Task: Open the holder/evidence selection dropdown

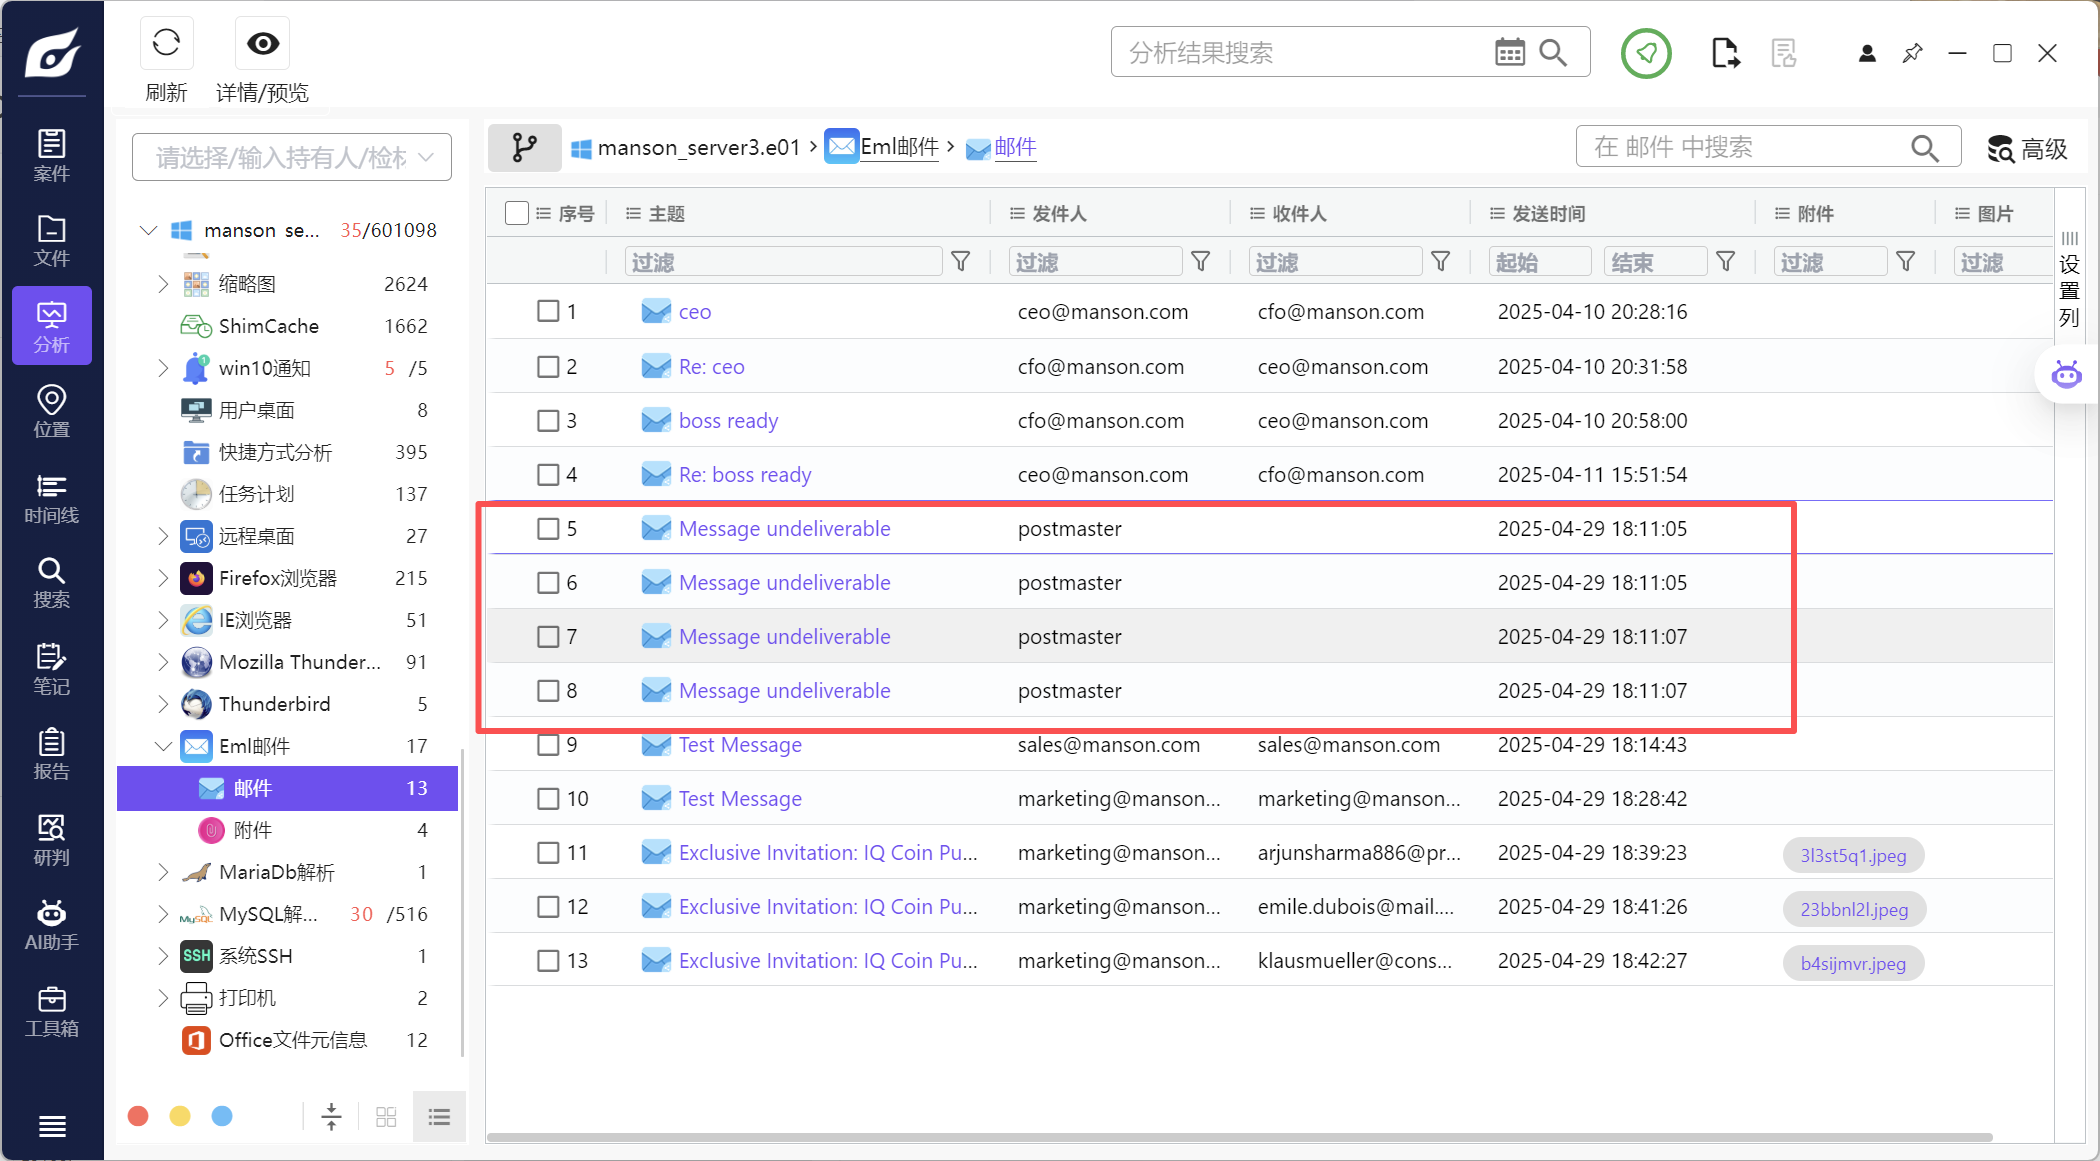Action: (292, 158)
